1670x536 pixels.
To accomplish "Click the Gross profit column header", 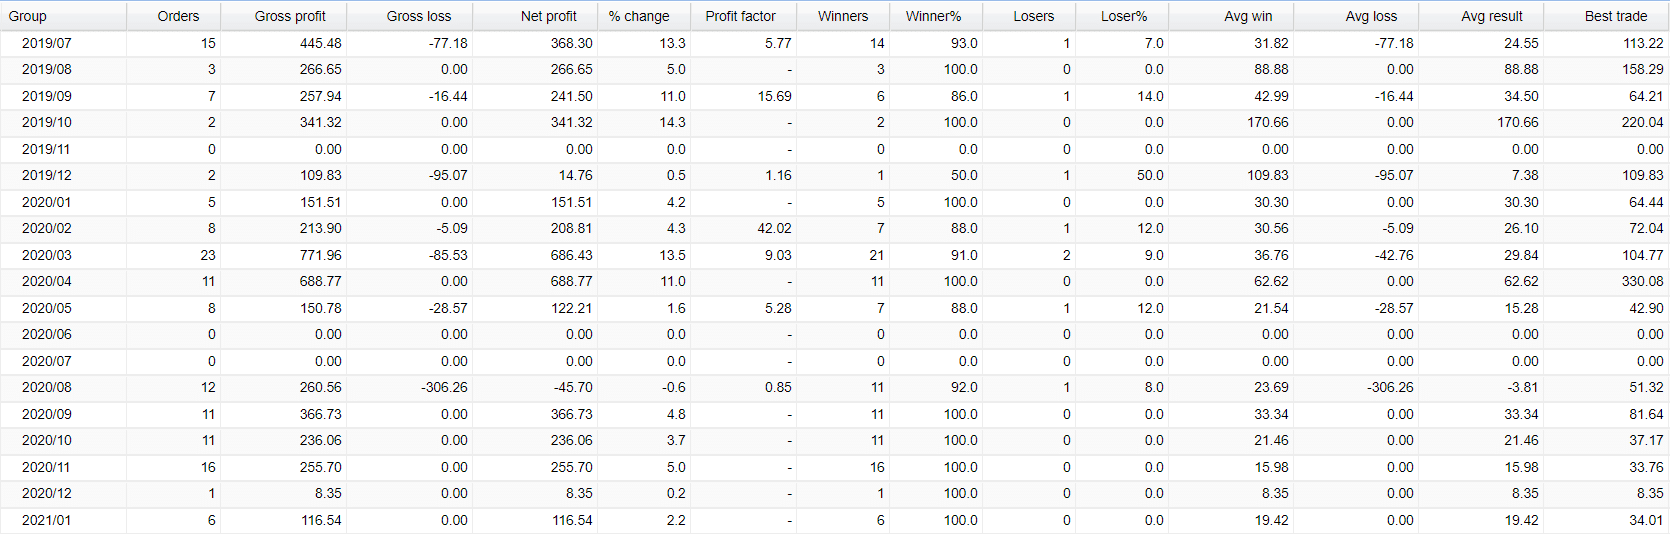I will (284, 16).
